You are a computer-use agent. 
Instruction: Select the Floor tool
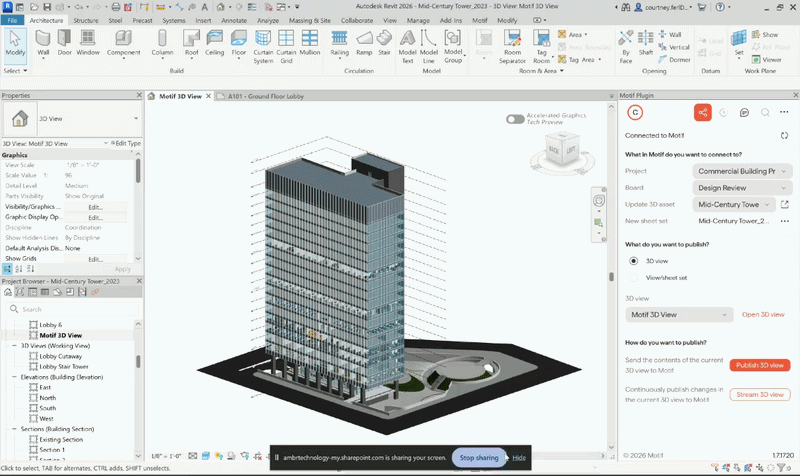(238, 43)
